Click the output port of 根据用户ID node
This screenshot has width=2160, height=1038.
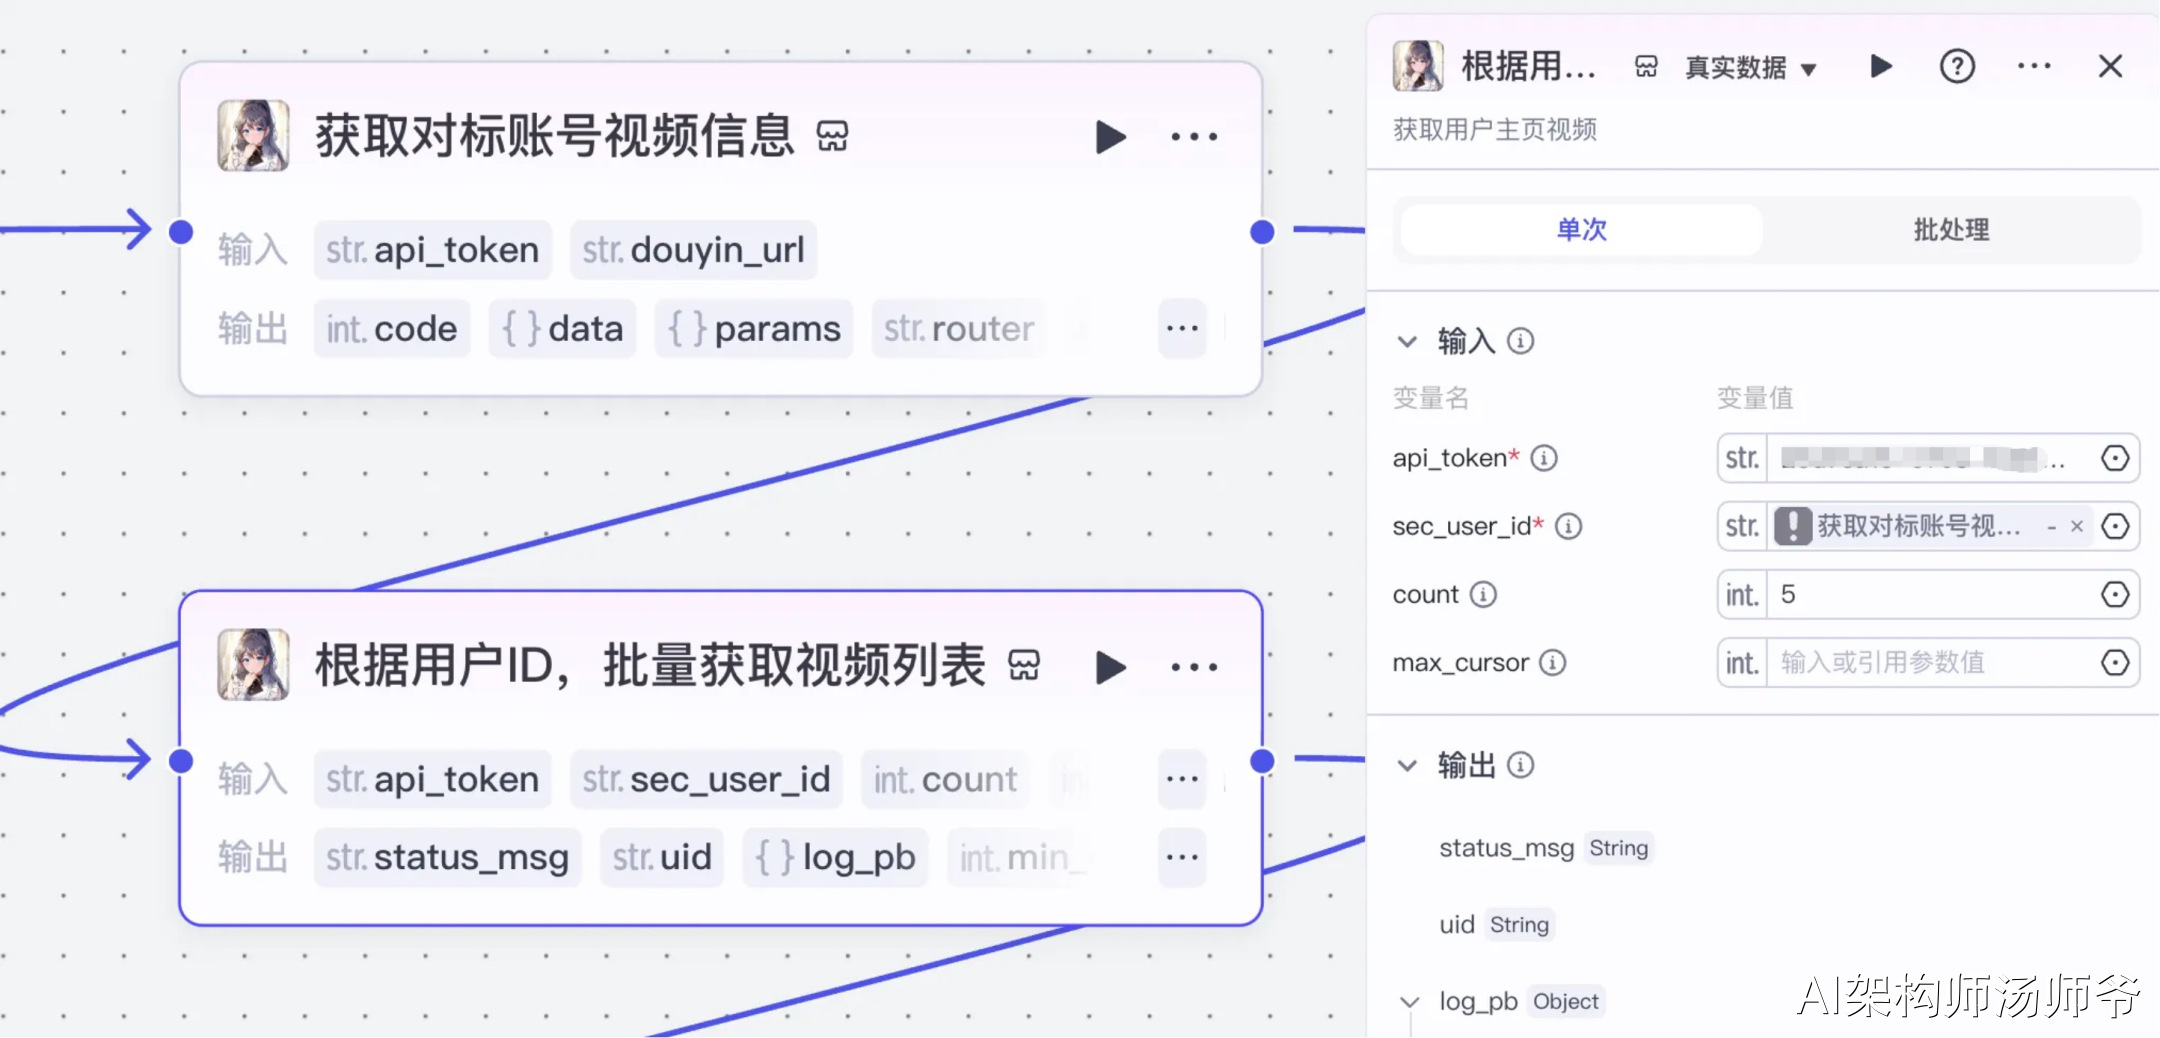tap(1262, 761)
